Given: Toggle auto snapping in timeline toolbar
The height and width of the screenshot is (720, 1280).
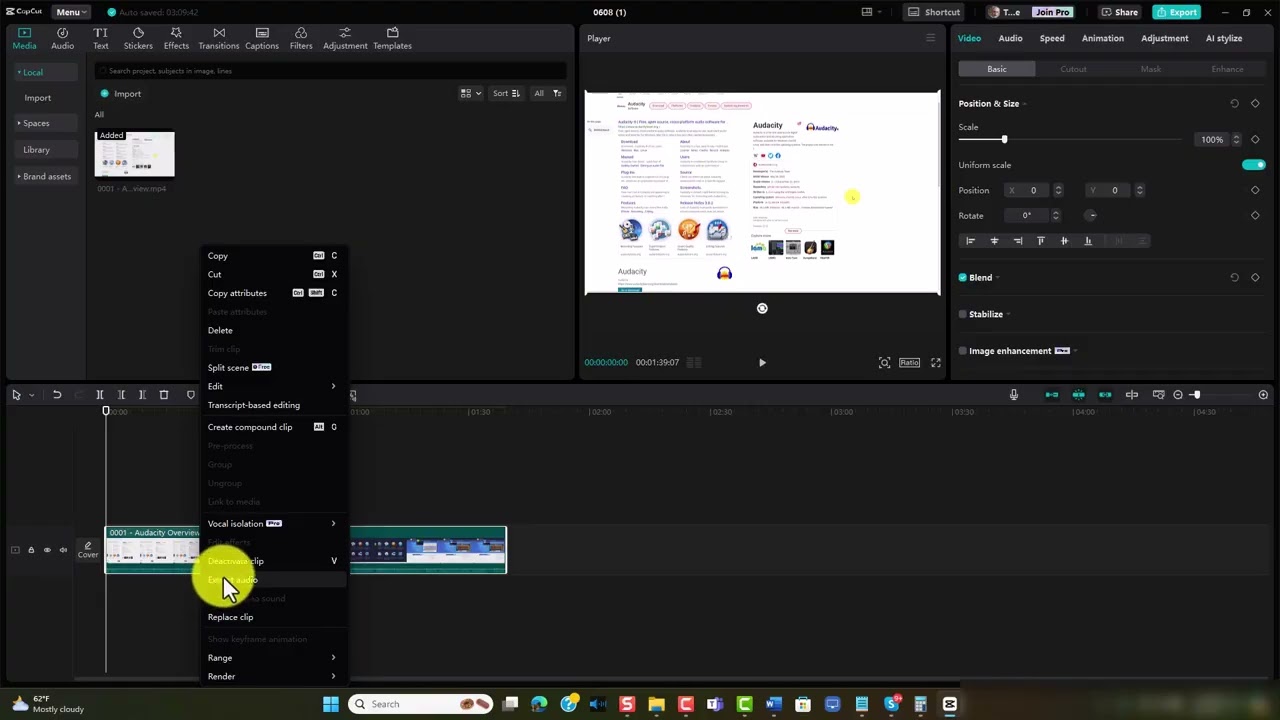Looking at the screenshot, I should pos(1079,395).
